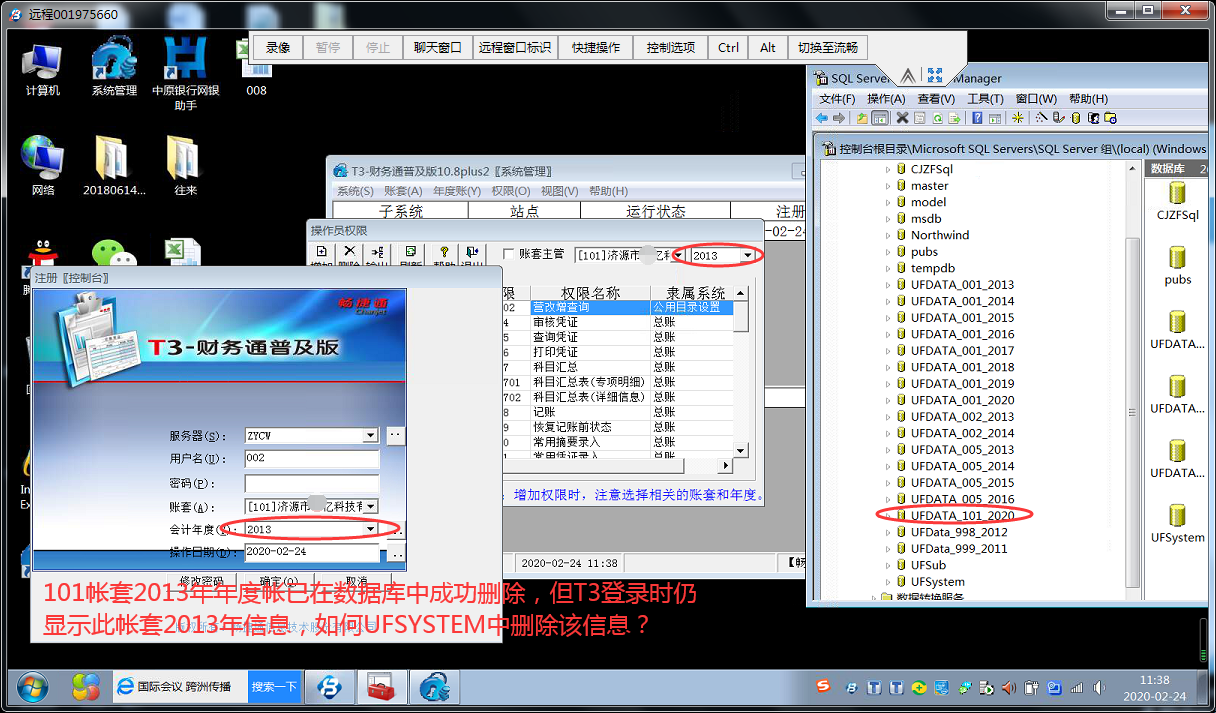The height and width of the screenshot is (713, 1216).
Task: Click the 用户名 input field in login dialog
Action: click(312, 459)
